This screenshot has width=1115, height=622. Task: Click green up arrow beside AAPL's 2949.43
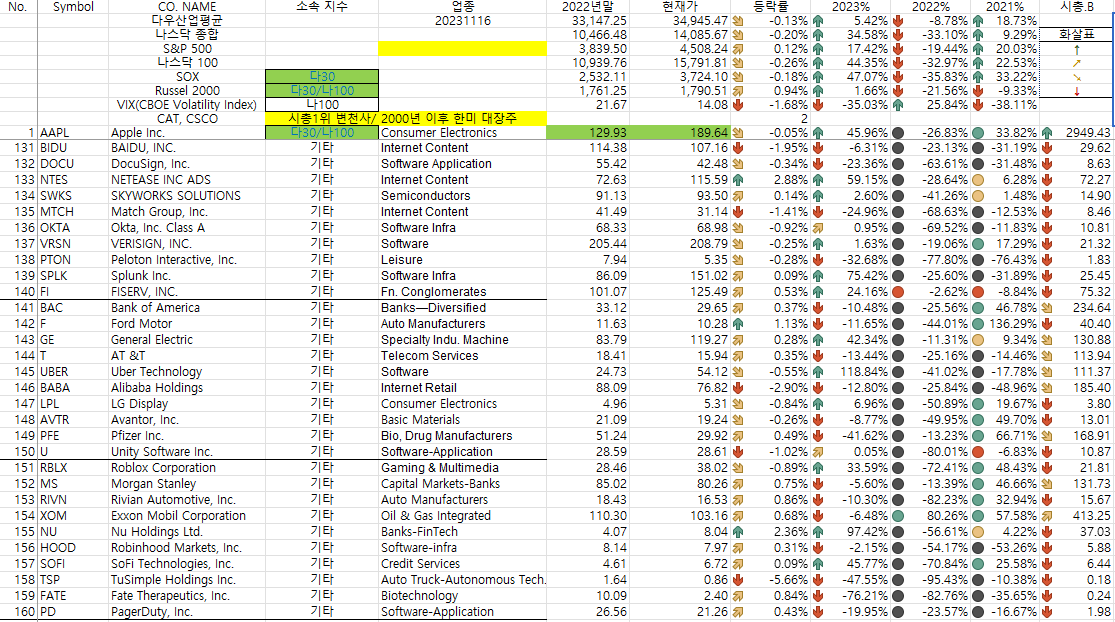1047,132
